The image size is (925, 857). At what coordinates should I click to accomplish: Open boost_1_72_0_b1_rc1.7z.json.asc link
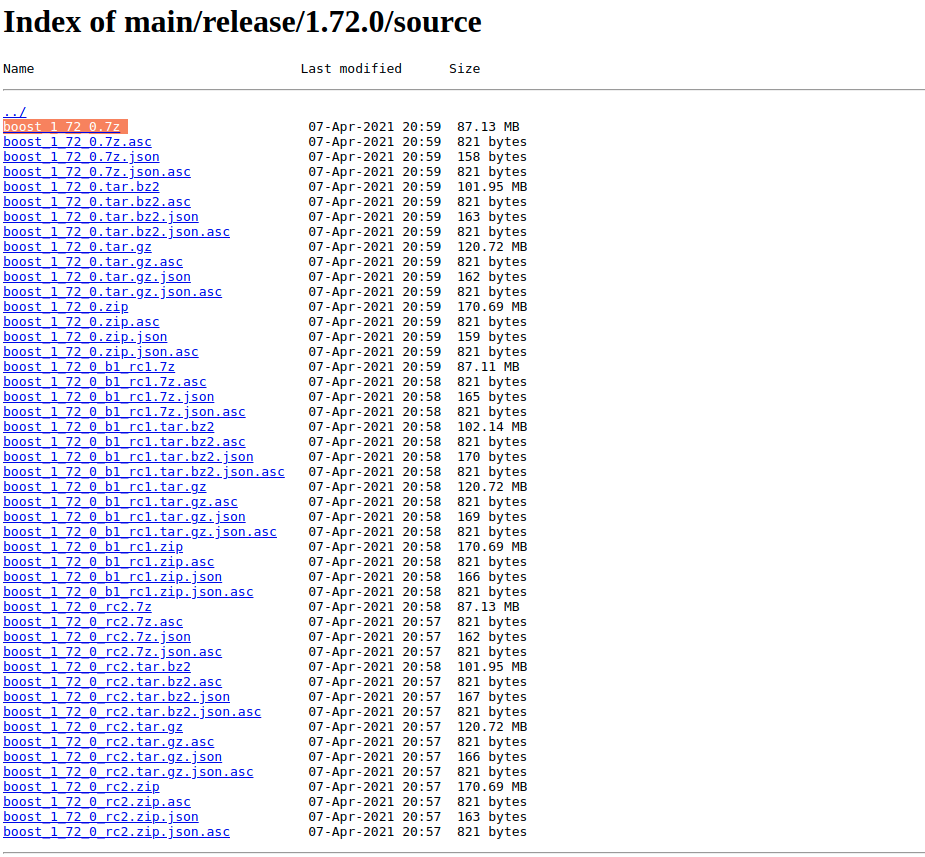click(x=124, y=412)
